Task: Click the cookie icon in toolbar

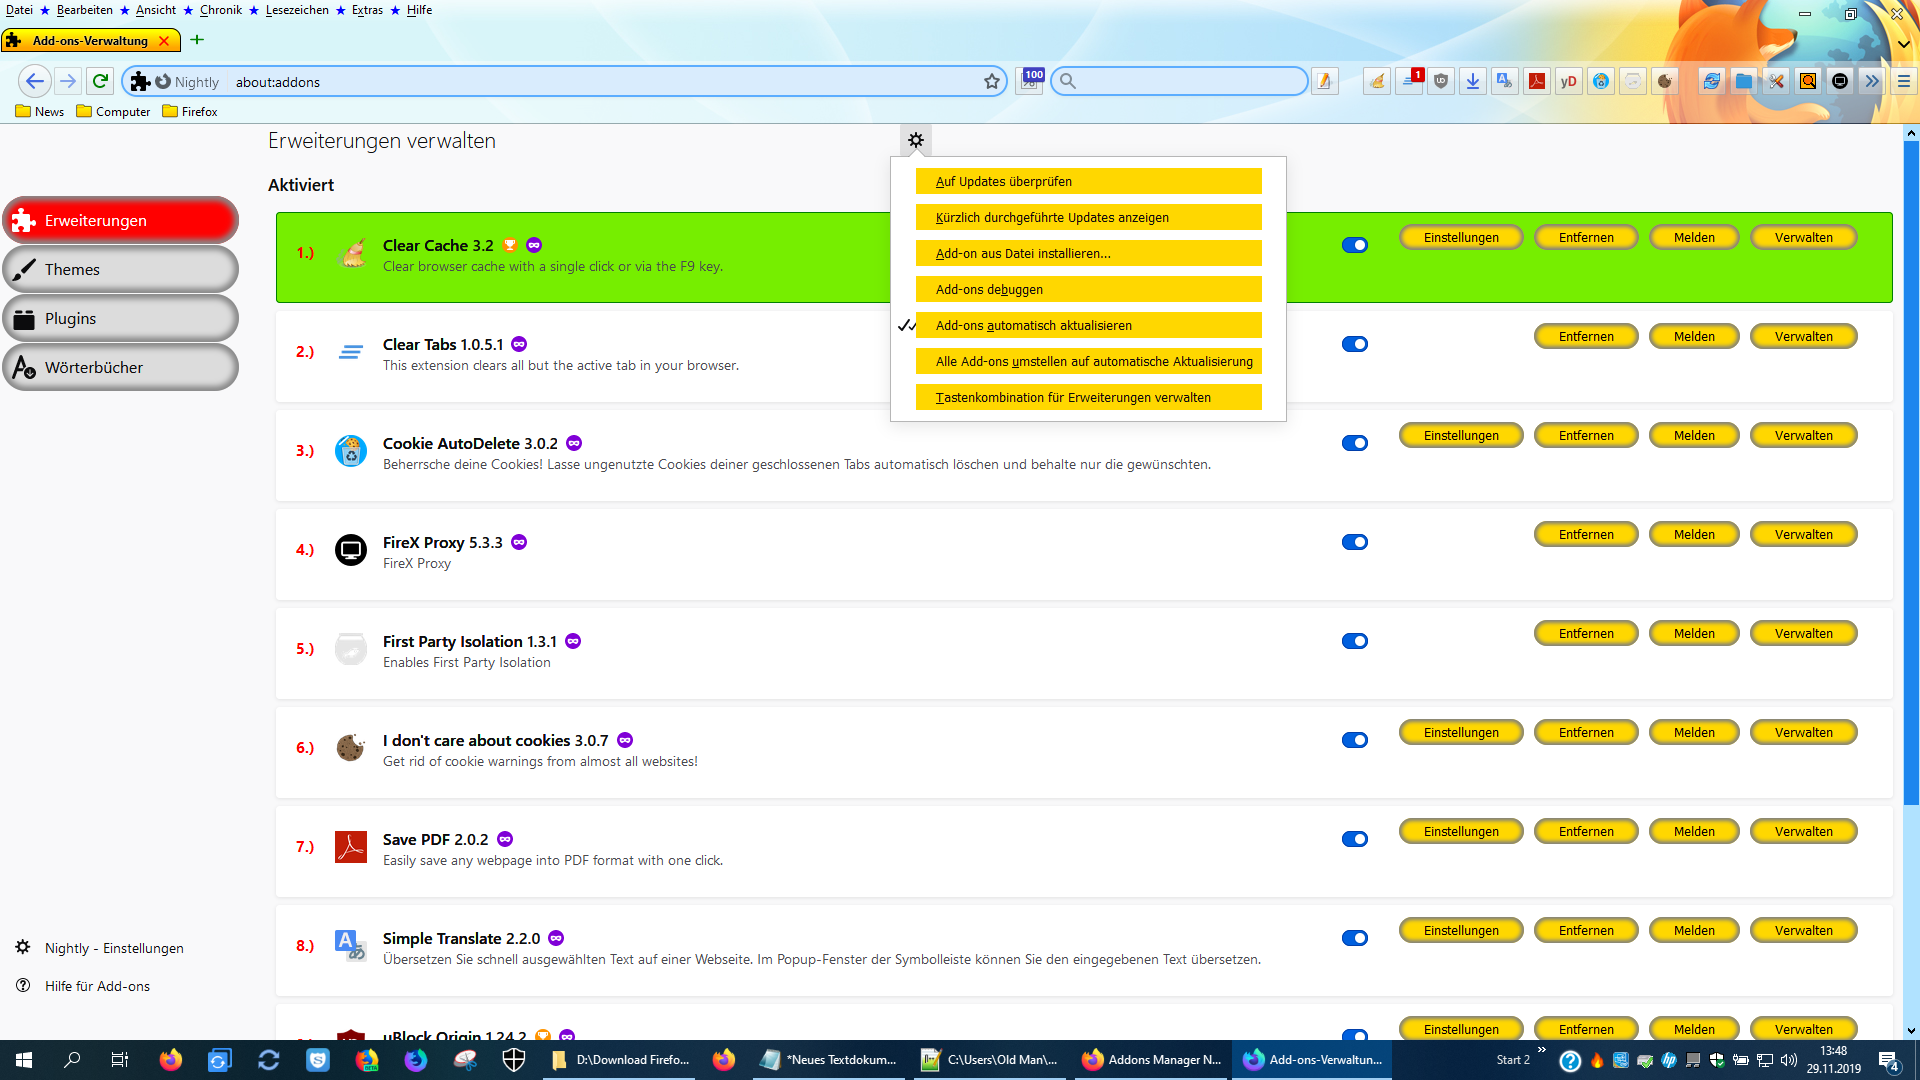Action: point(1665,82)
